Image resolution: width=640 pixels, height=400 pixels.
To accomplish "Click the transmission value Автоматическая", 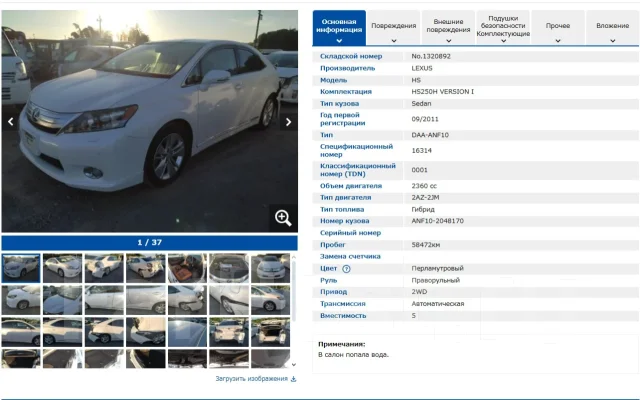I will 438,304.
